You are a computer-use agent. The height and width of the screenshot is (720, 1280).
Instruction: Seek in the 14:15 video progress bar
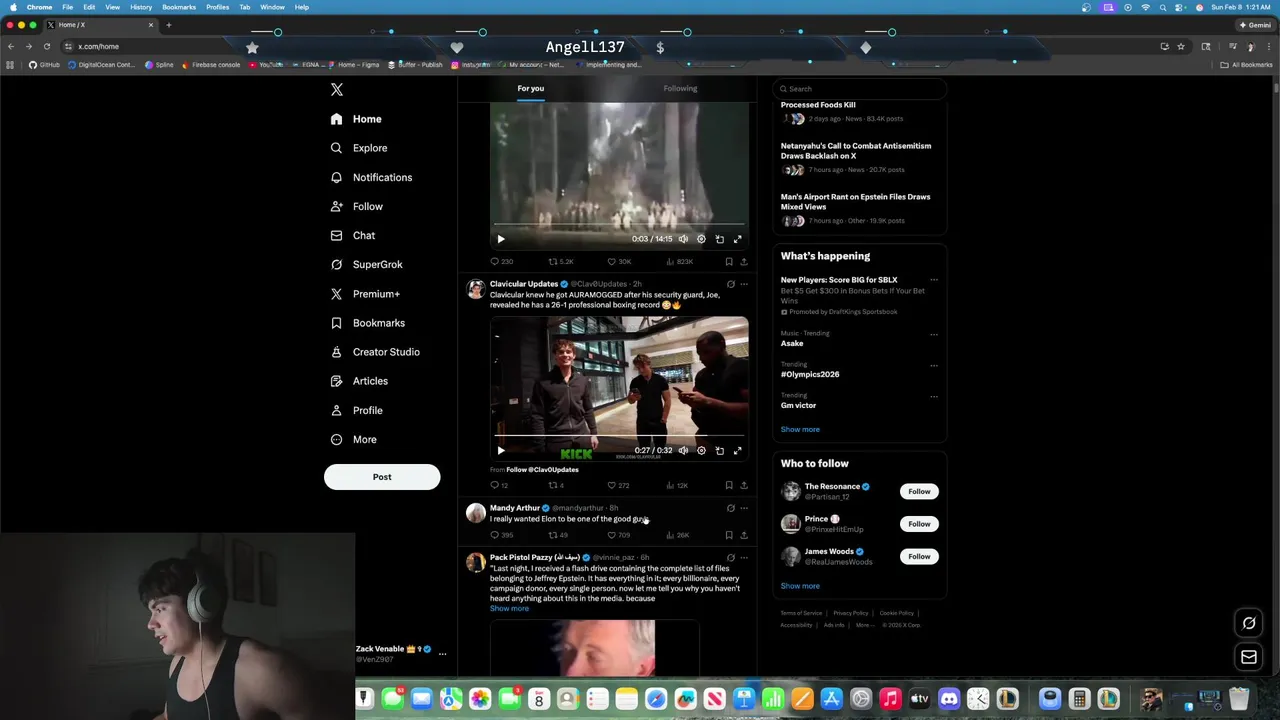[x=619, y=226]
